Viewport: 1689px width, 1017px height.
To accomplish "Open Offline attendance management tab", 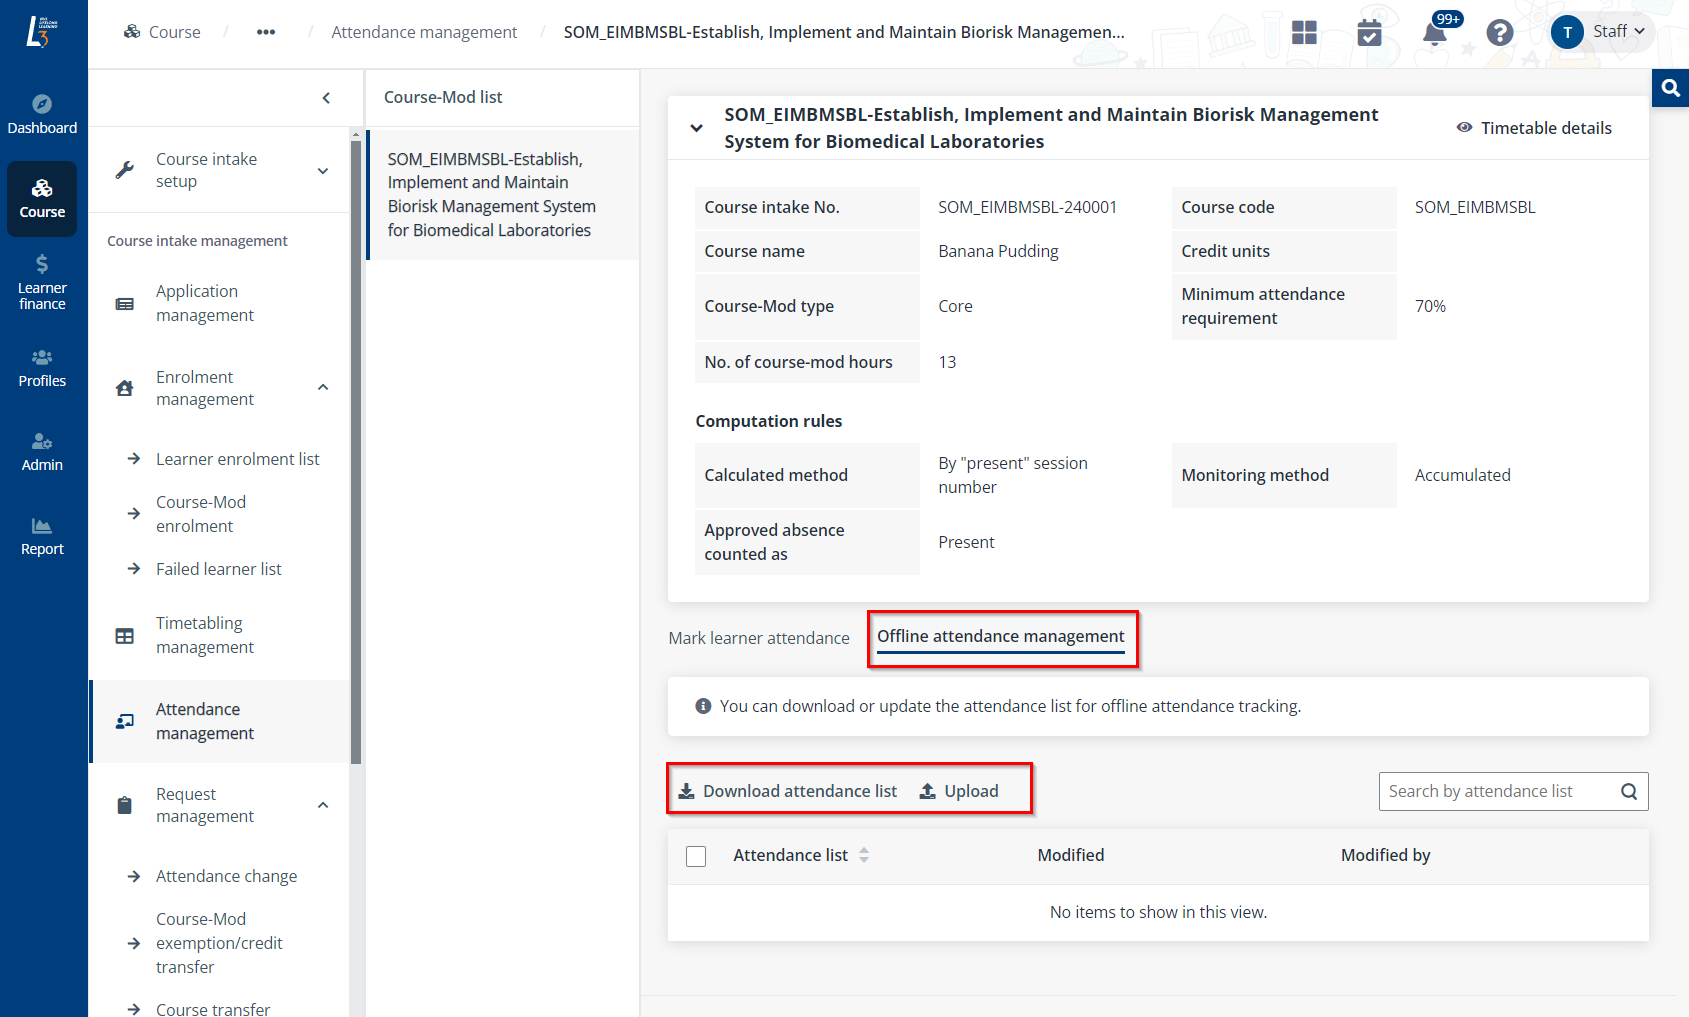I will (x=1000, y=636).
